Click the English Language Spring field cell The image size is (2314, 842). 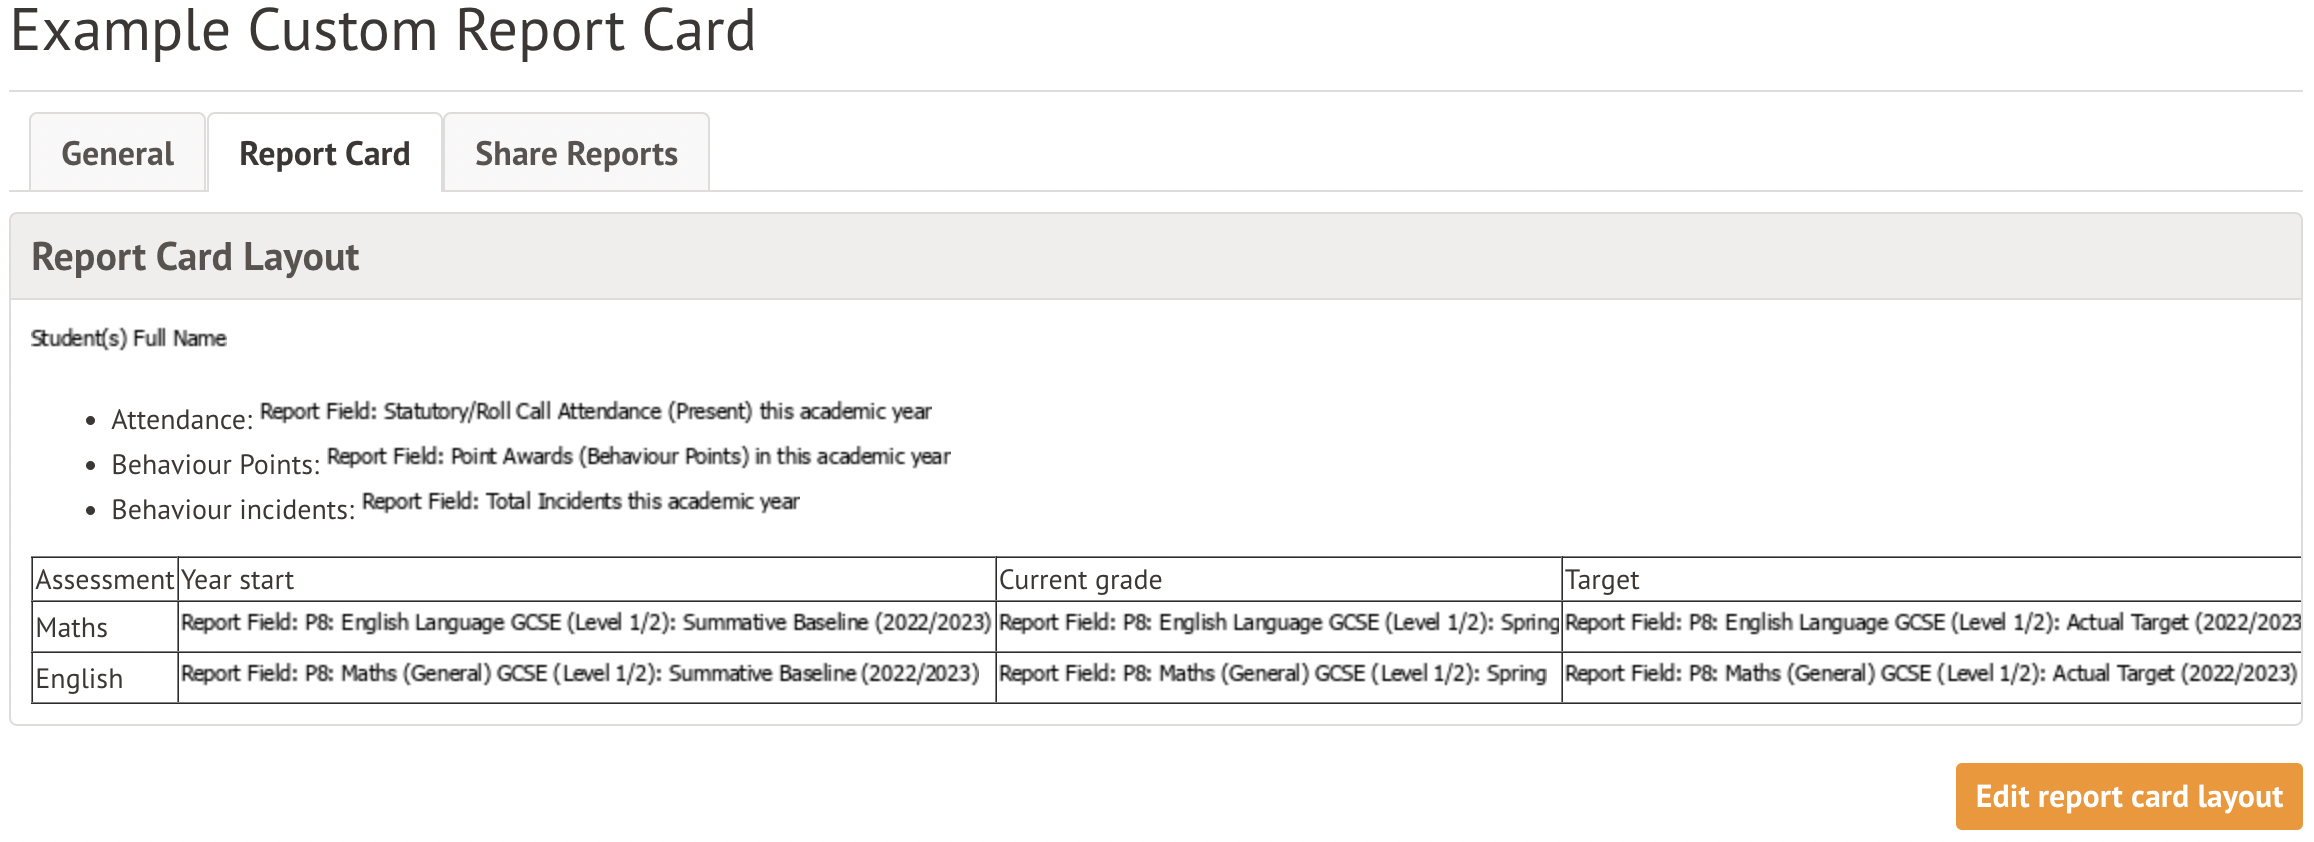point(1278,623)
